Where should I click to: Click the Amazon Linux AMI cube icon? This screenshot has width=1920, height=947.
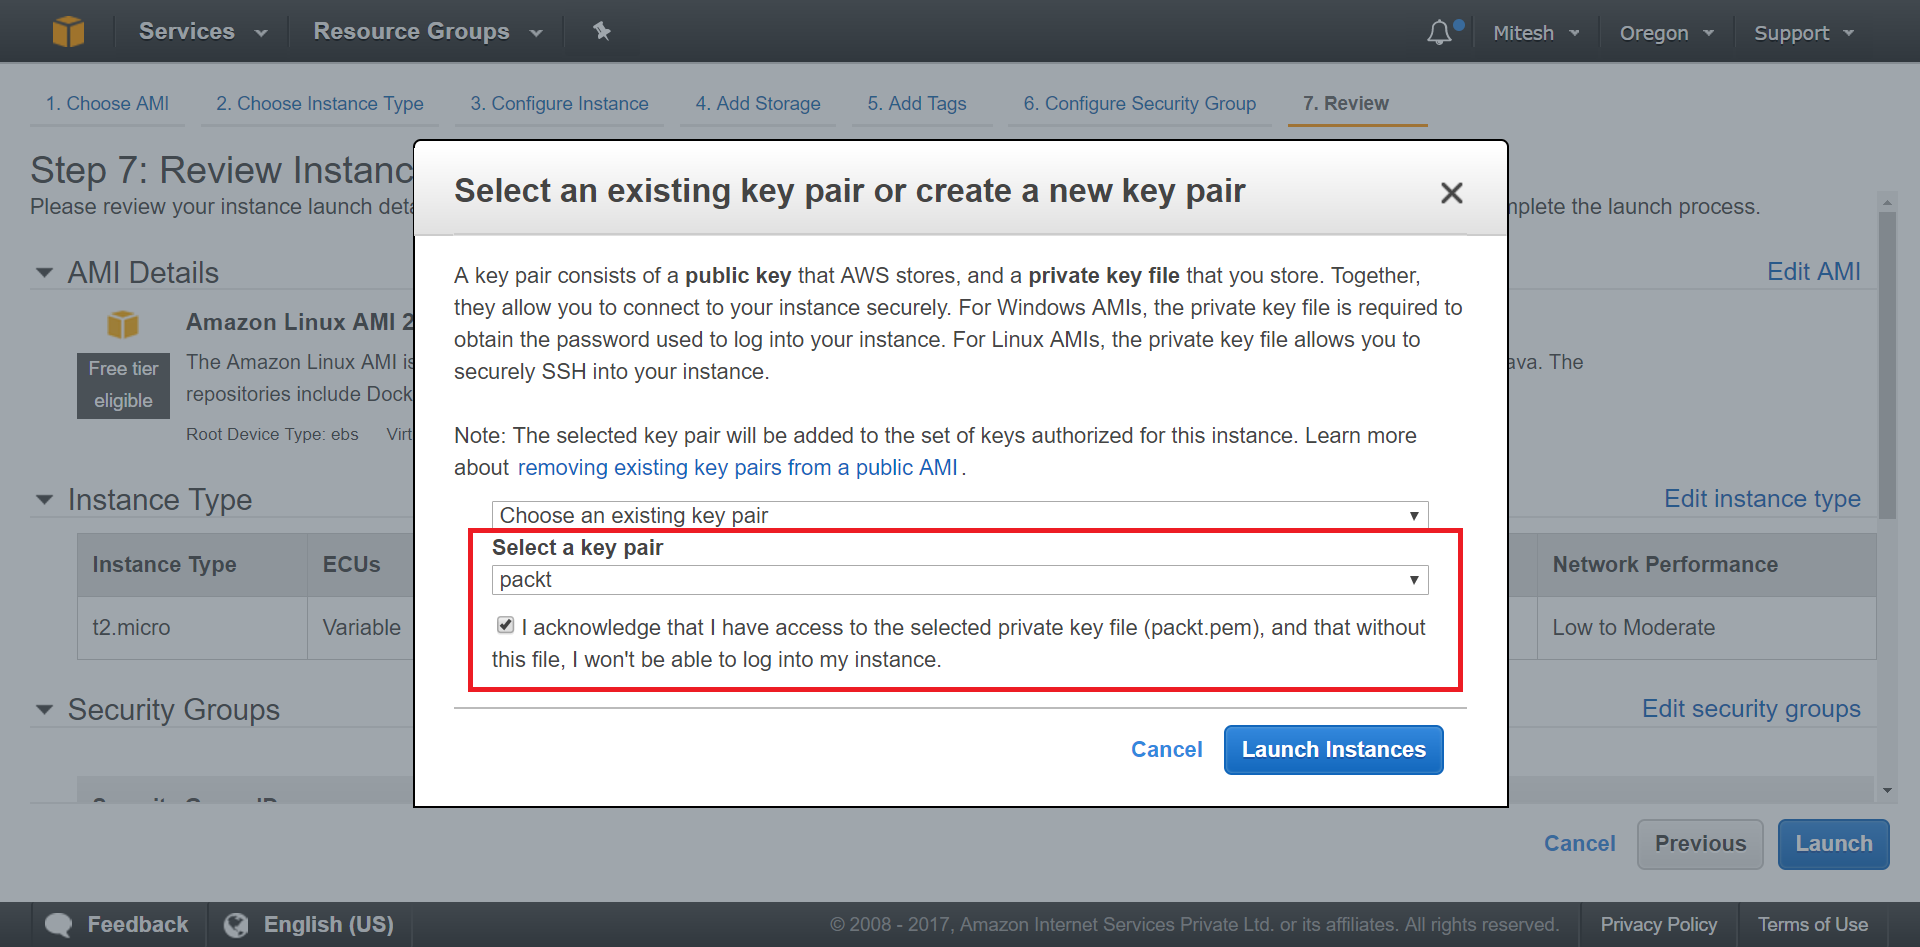123,324
